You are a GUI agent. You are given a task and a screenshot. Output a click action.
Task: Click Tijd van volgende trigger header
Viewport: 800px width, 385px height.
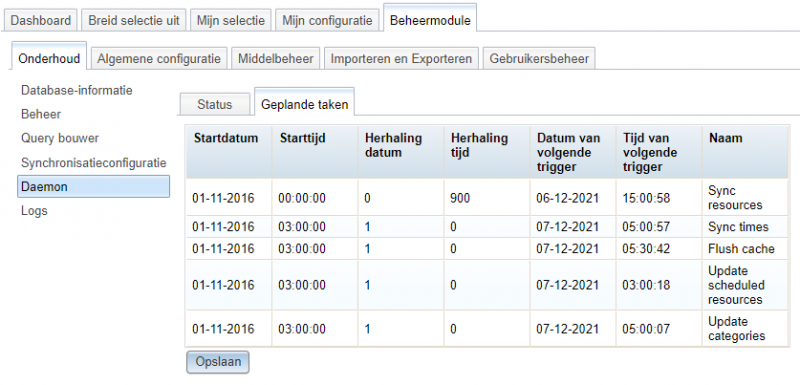659,152
